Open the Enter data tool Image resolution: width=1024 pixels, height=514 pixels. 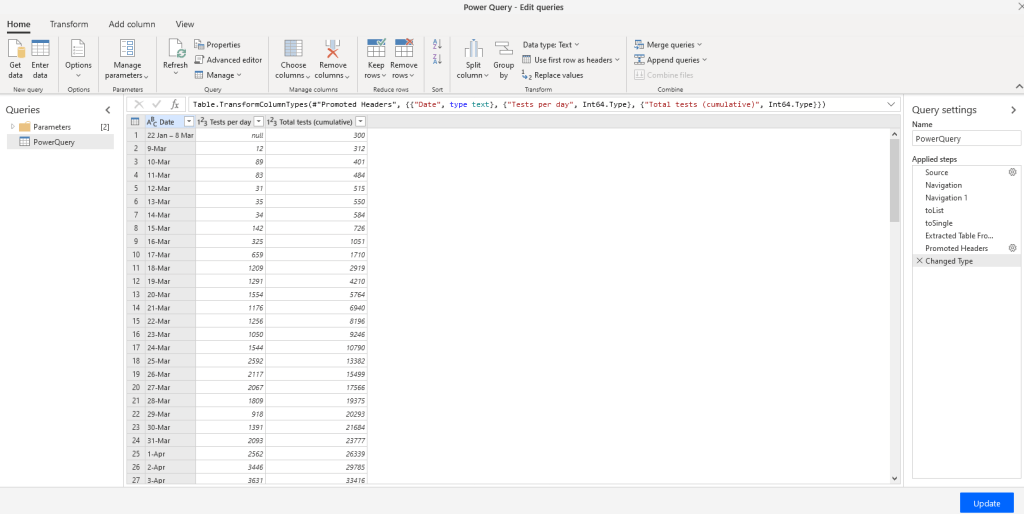(40, 50)
